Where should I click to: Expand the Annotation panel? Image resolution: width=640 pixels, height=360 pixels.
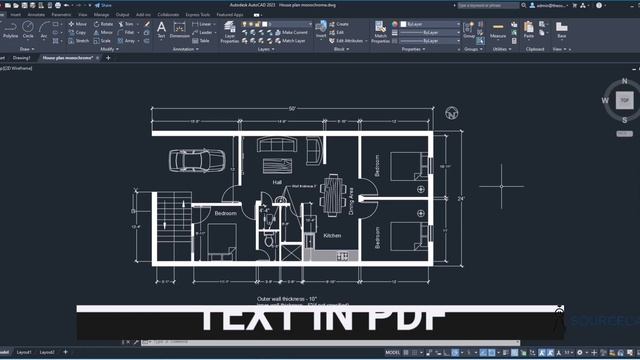coord(186,49)
